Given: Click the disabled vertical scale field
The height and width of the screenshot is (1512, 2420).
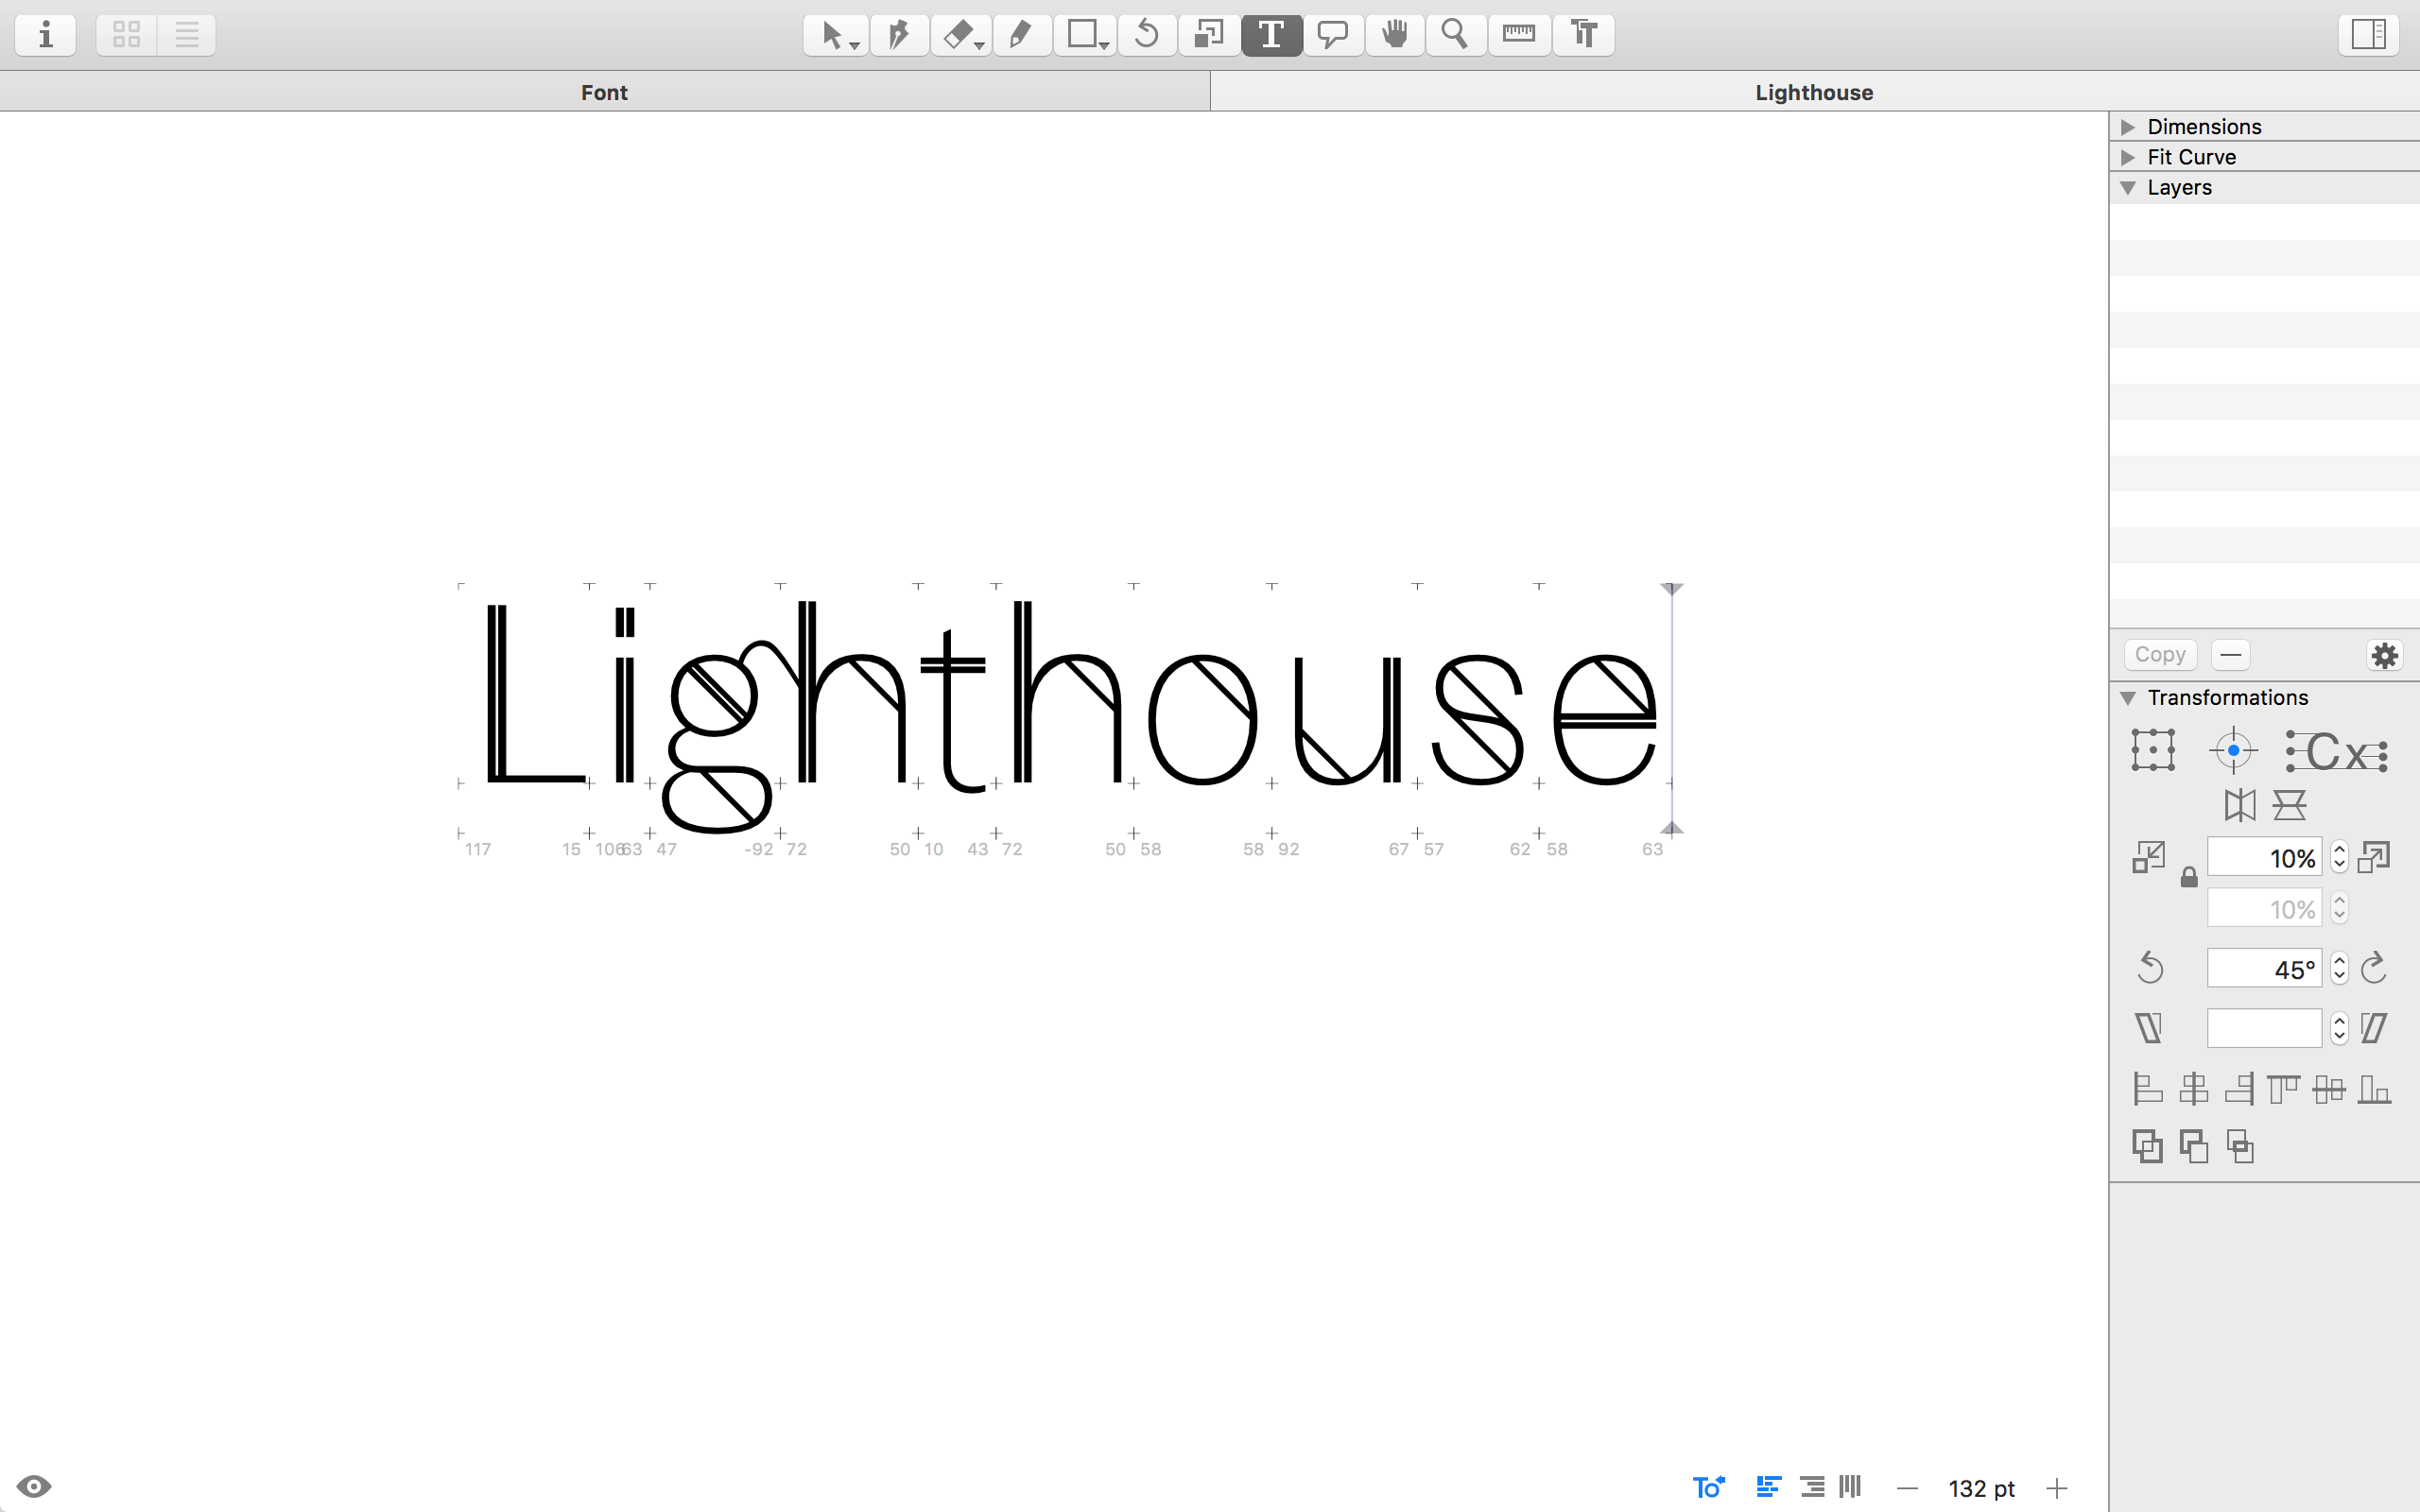Looking at the screenshot, I should pos(2264,908).
